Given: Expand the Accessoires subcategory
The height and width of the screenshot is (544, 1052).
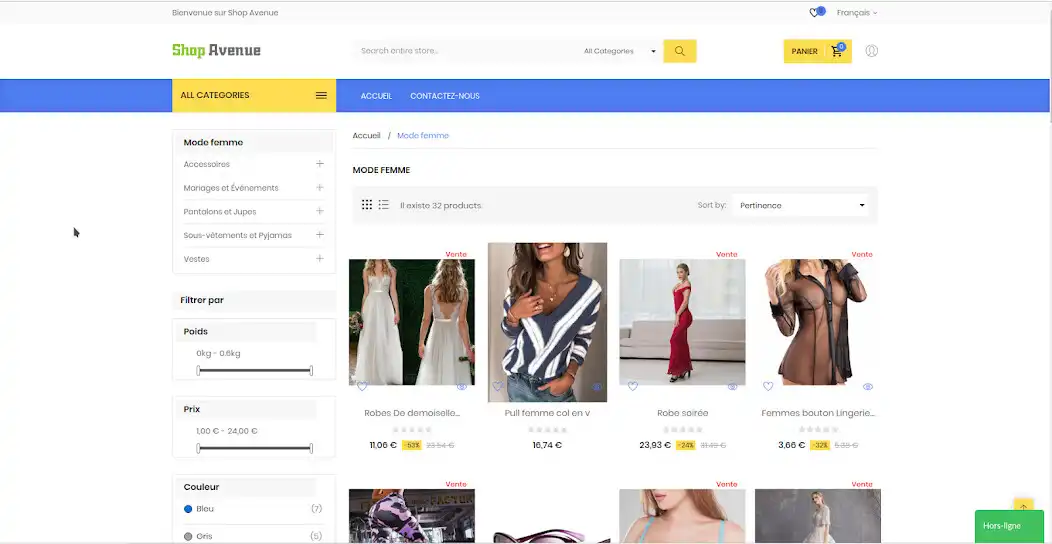Looking at the screenshot, I should click(x=320, y=164).
